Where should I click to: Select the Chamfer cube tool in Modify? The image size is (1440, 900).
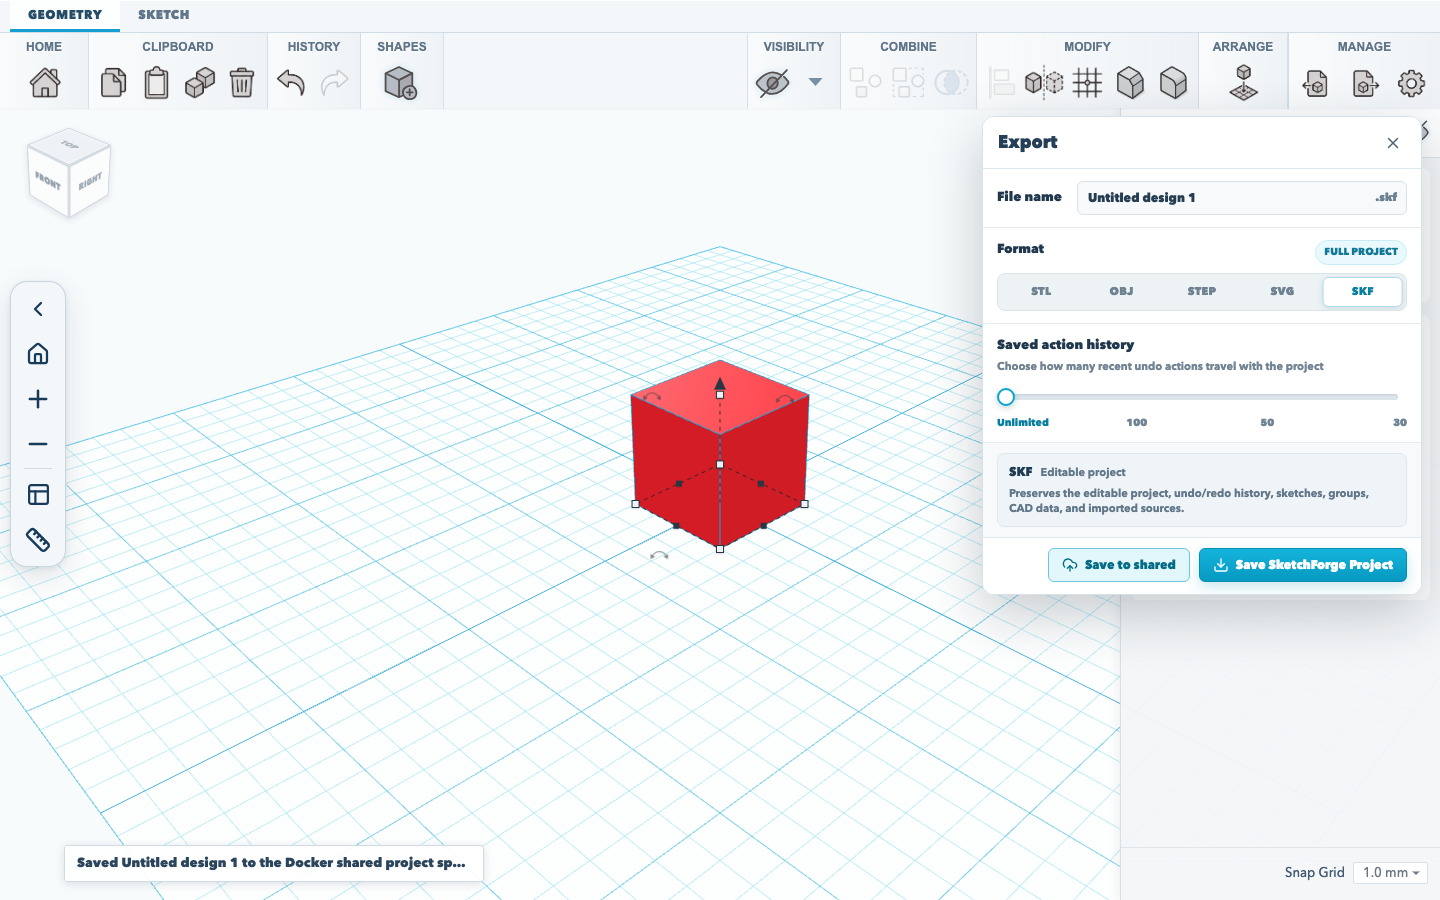pos(1130,83)
